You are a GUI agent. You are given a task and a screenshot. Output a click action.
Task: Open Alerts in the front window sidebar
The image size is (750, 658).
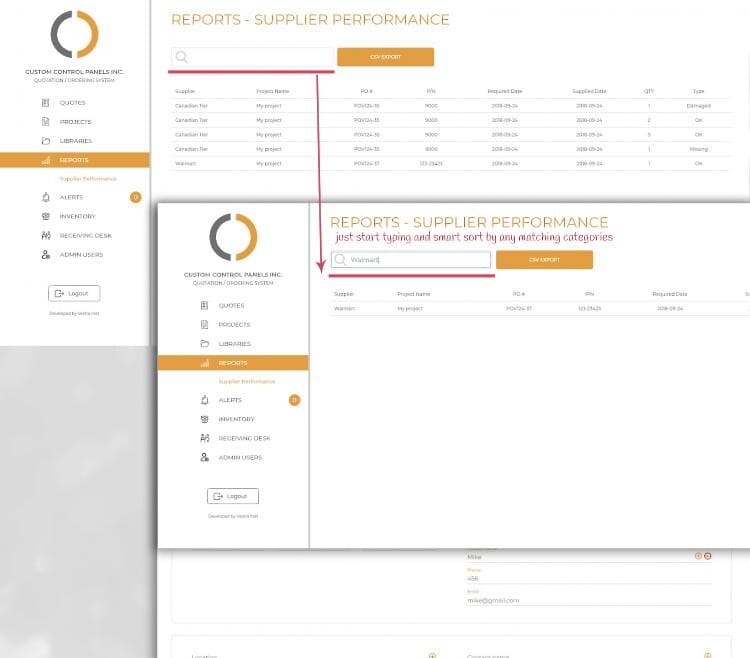tap(230, 400)
